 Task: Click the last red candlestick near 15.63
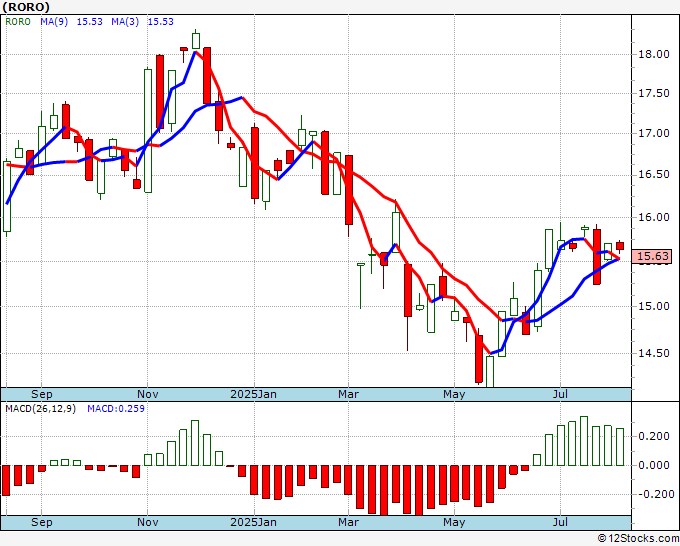tap(620, 246)
